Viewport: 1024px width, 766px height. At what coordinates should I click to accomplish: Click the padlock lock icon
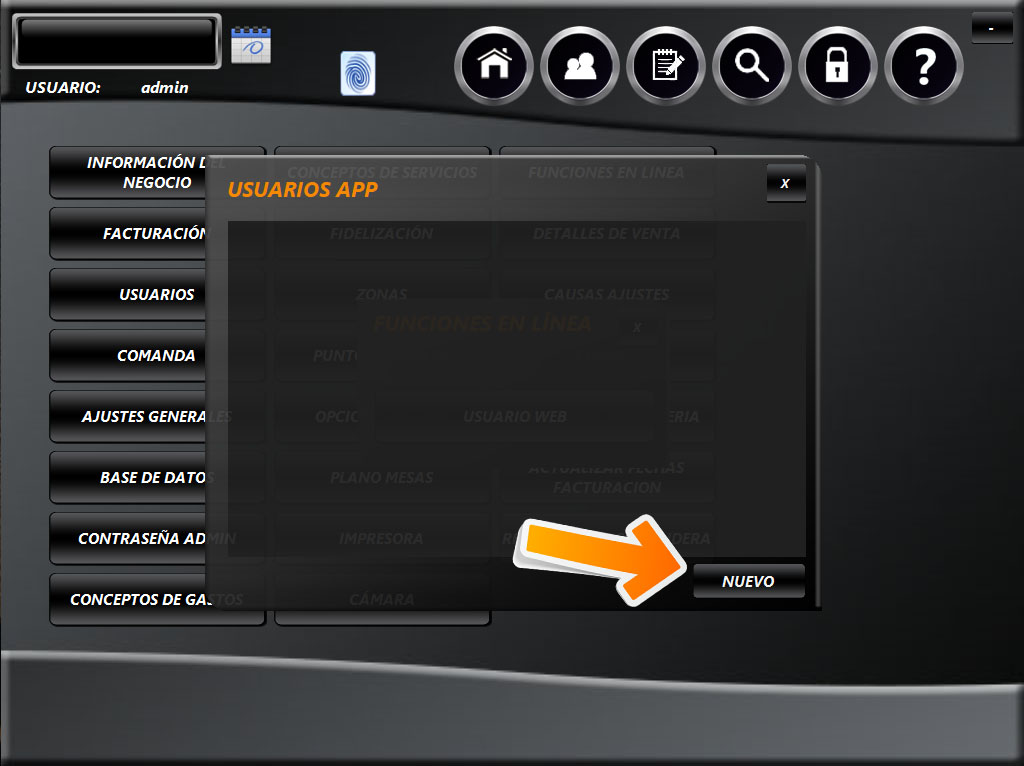[838, 66]
